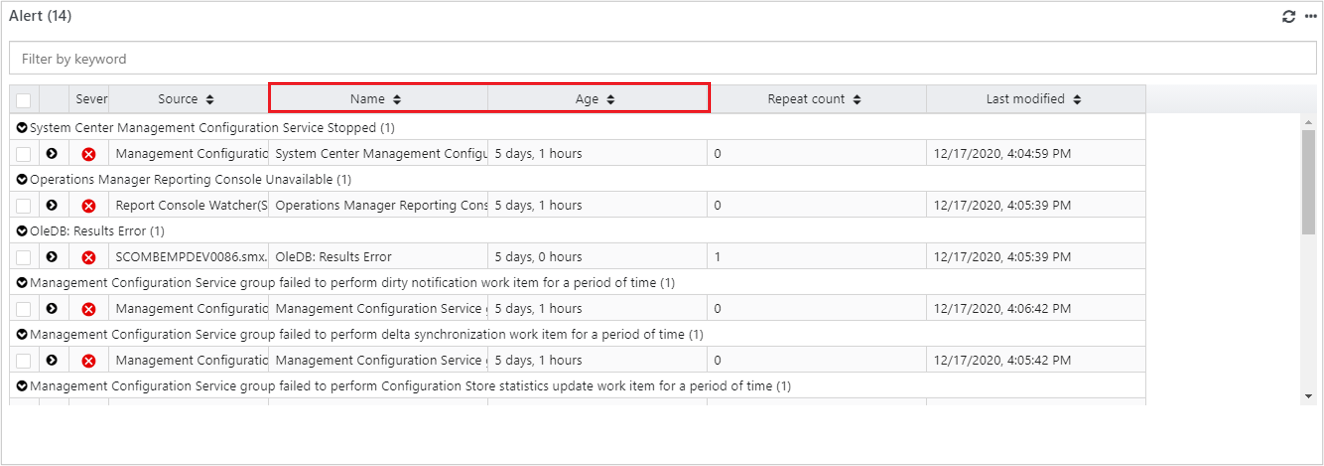
Task: Select the 12/17/2020, 4:06:42 PM cell
Action: (1036, 309)
